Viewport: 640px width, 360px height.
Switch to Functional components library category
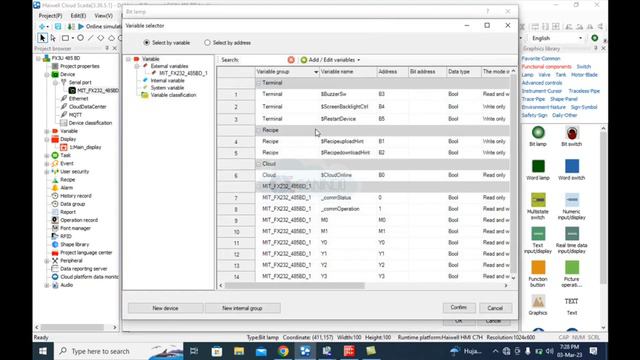(547, 67)
